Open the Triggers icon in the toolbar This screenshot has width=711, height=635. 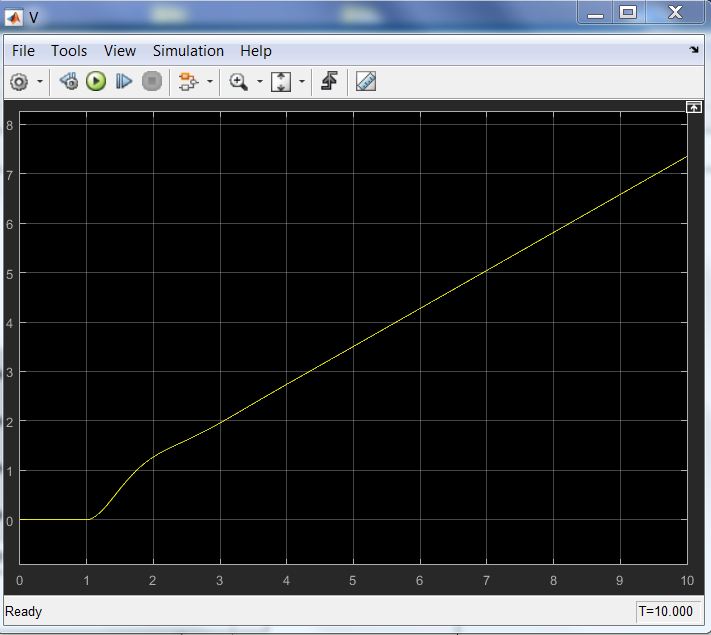click(329, 81)
